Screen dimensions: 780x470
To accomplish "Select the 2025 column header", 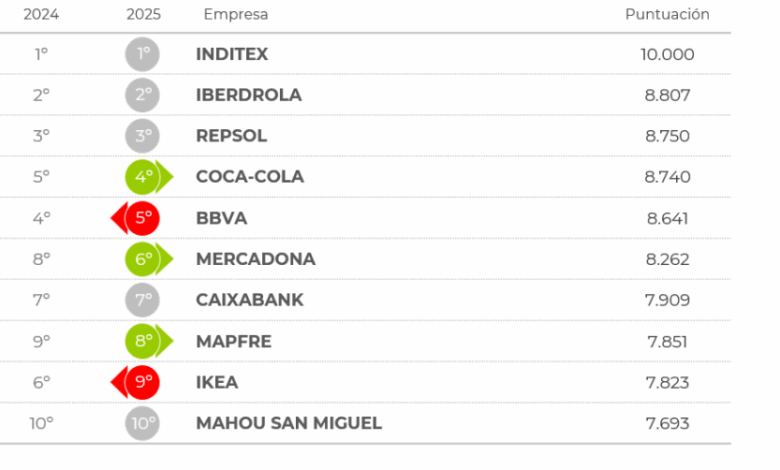I will coord(143,15).
